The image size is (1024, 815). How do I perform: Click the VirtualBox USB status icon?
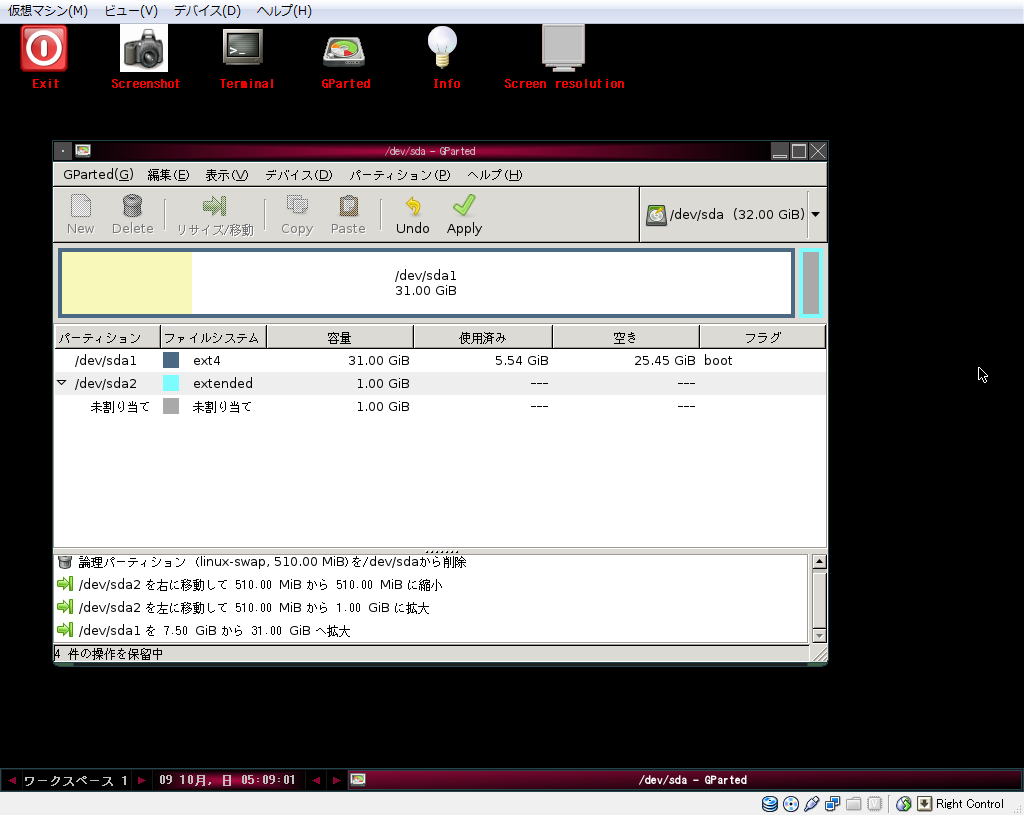point(812,804)
